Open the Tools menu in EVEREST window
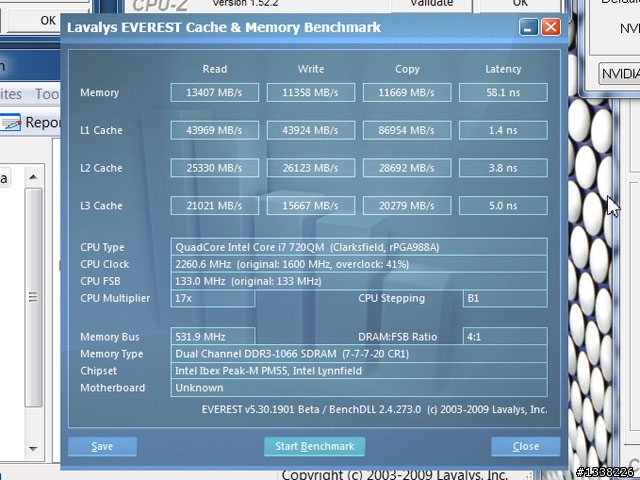The width and height of the screenshot is (640, 480). click(x=47, y=94)
